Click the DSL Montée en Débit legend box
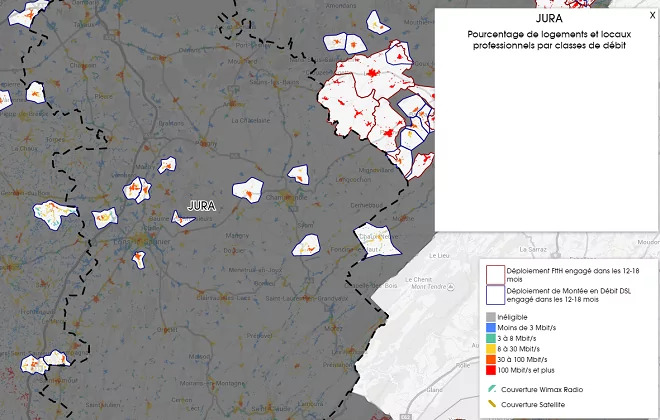 495,295
